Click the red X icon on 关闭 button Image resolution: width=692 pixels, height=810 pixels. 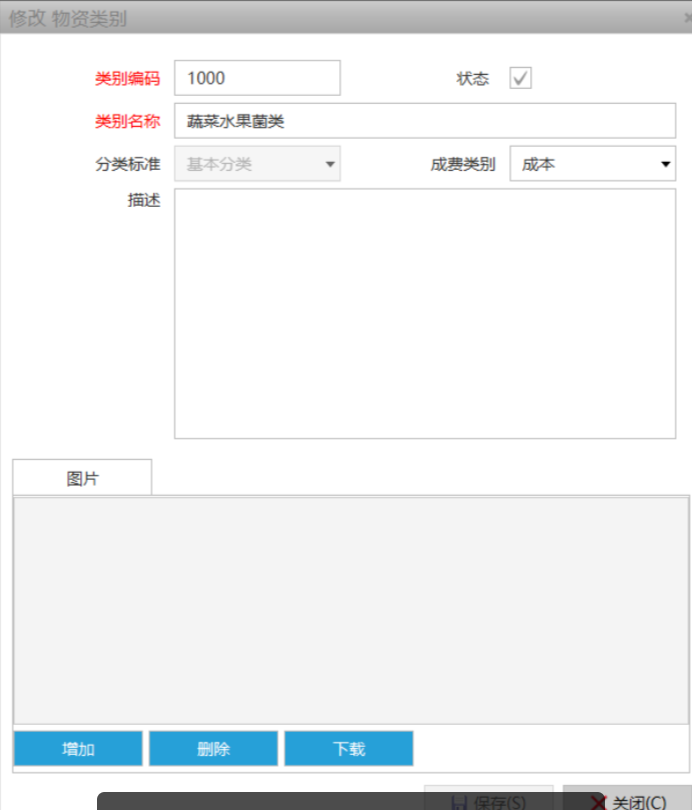coord(598,802)
